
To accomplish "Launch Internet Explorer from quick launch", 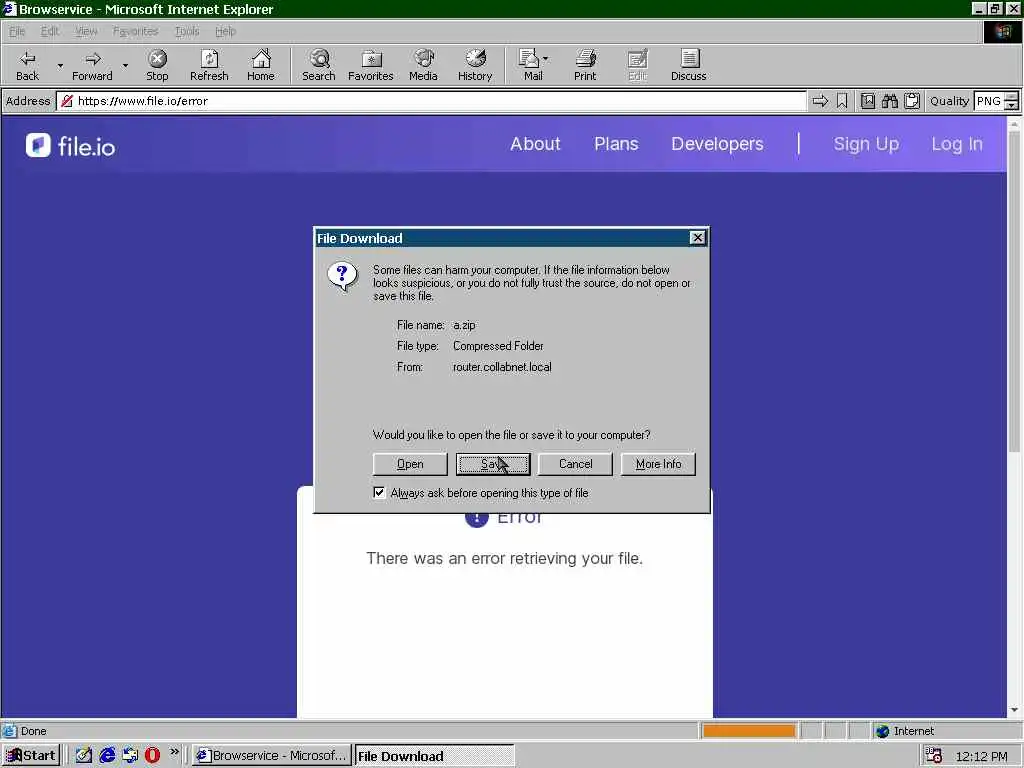I will [106, 755].
